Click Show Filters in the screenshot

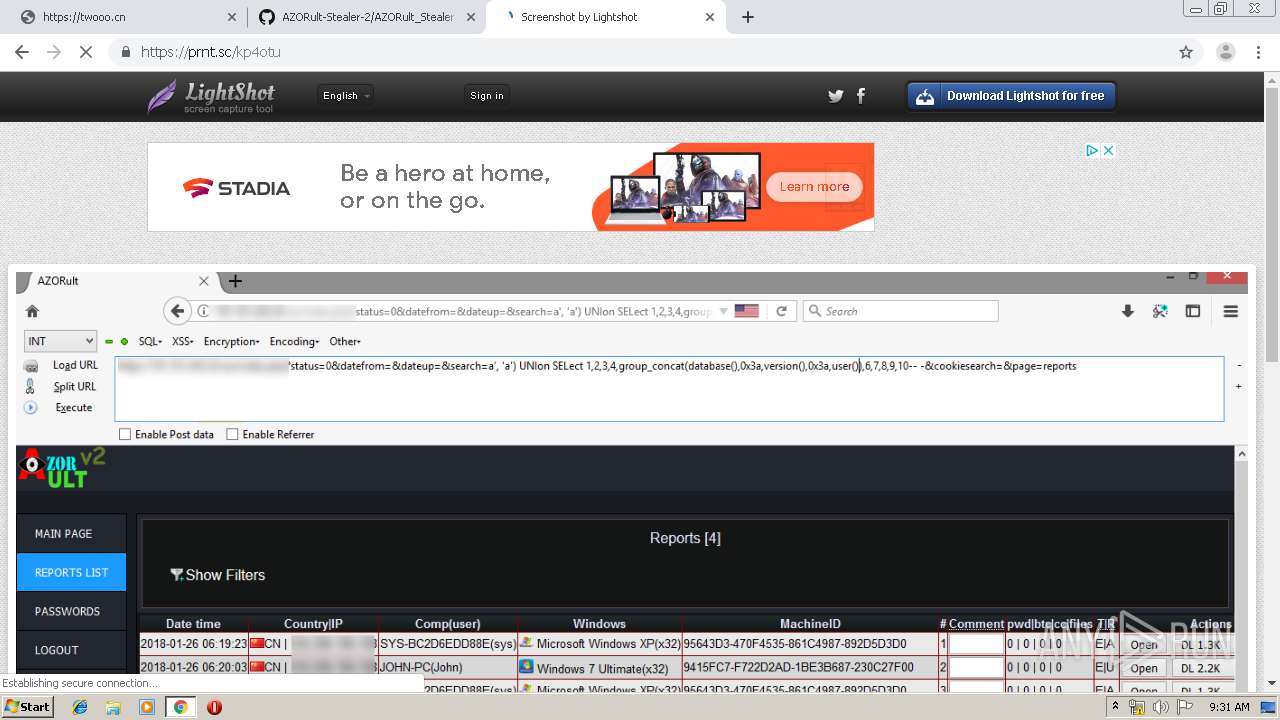coord(218,575)
